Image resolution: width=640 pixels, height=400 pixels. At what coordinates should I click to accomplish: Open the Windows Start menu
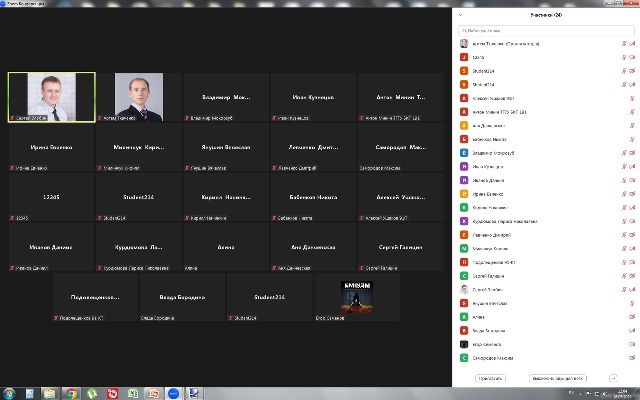pyautogui.click(x=10, y=393)
